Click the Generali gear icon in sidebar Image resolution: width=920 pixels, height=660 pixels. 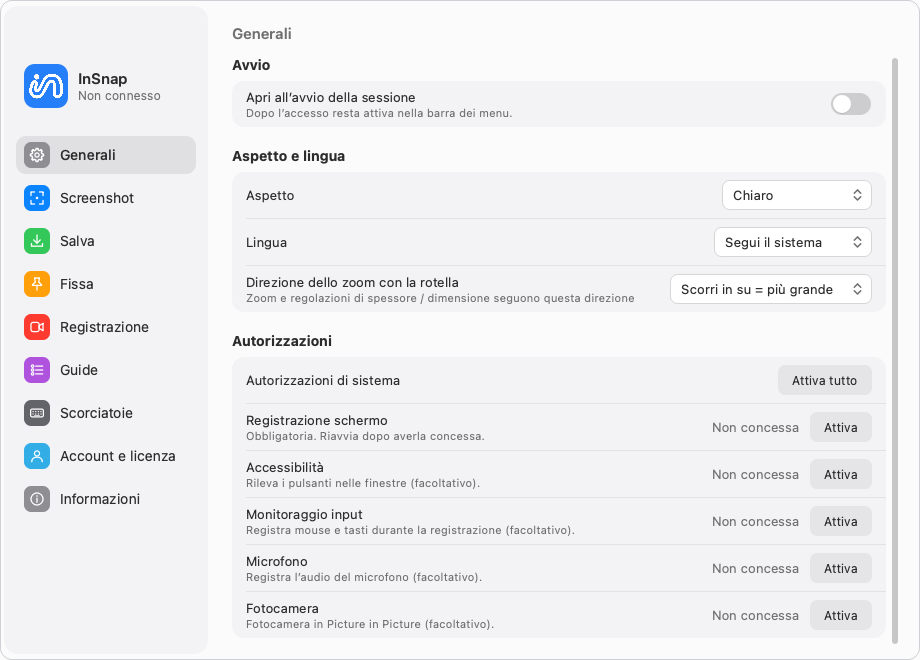(37, 155)
